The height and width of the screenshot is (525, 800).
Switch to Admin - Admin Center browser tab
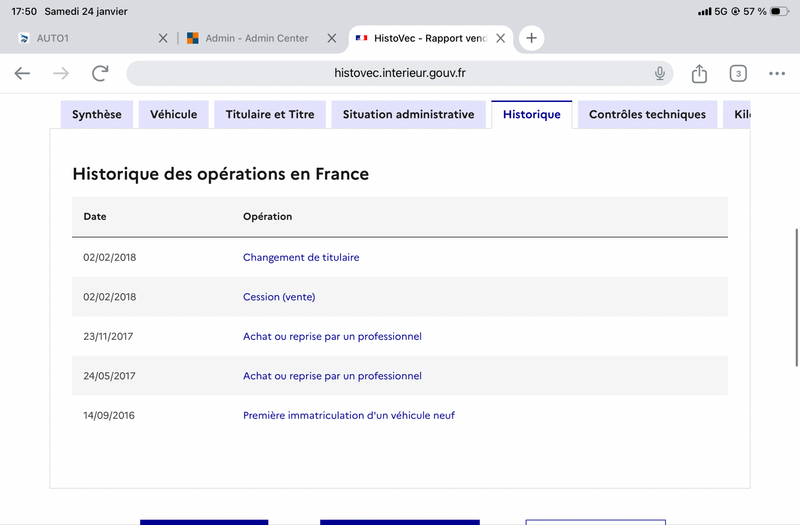tap(255, 38)
